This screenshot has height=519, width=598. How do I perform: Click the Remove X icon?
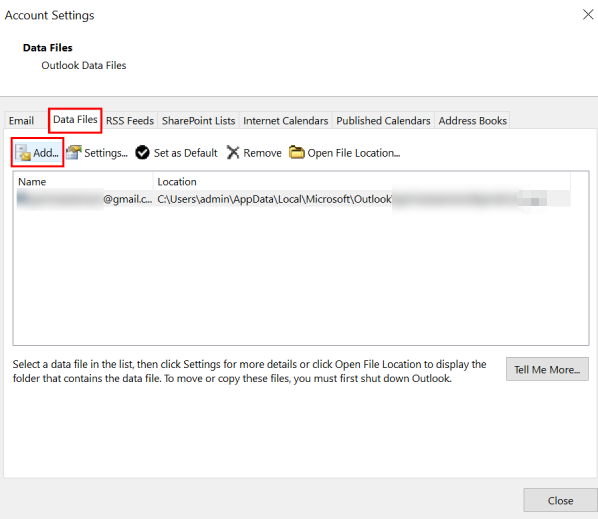click(233, 153)
